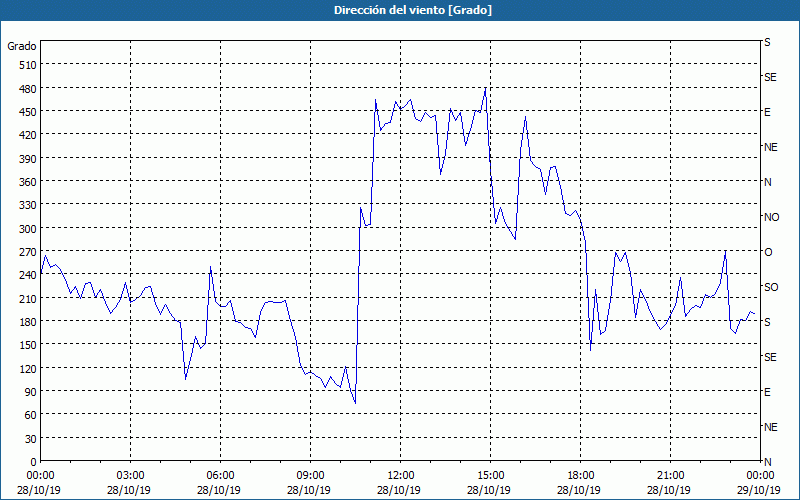Click the 28/10/19 date under 18:00
The width and height of the screenshot is (800, 500).
pyautogui.click(x=579, y=490)
